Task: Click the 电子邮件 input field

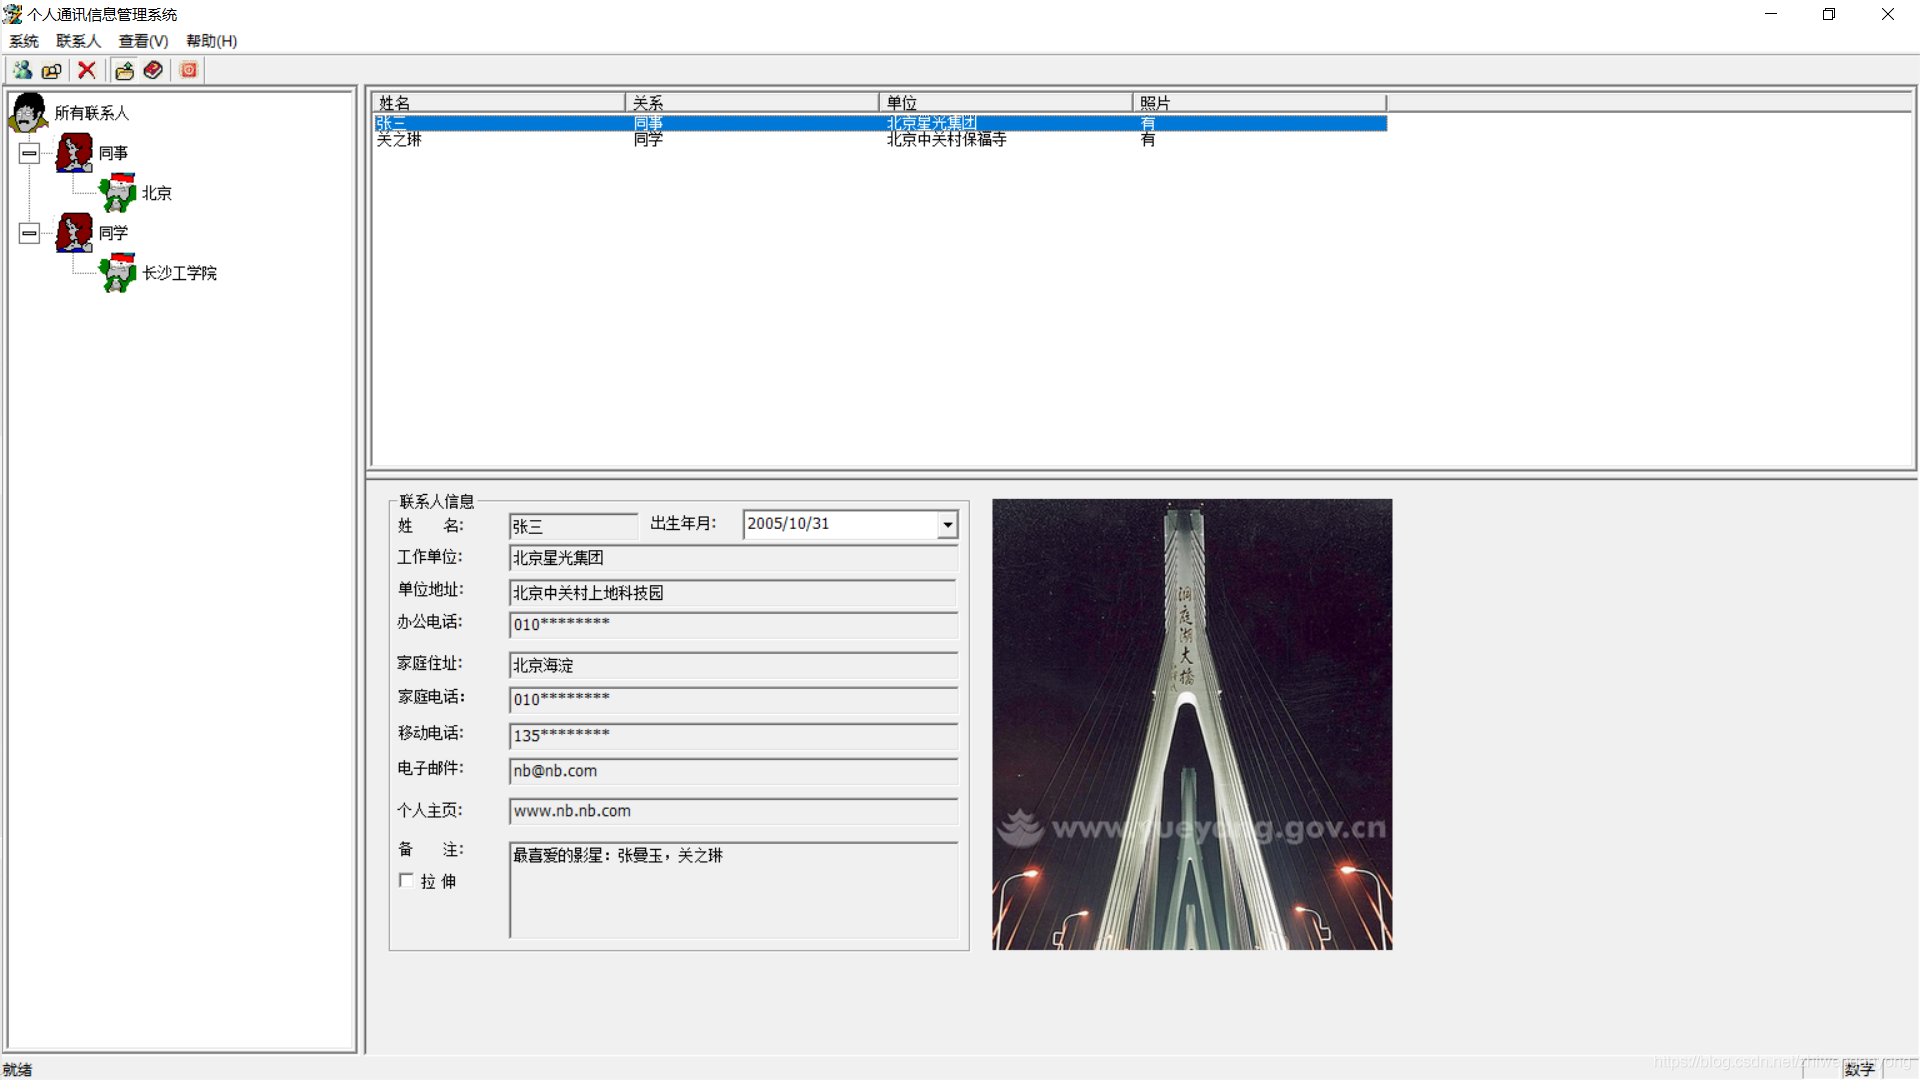Action: tap(732, 771)
